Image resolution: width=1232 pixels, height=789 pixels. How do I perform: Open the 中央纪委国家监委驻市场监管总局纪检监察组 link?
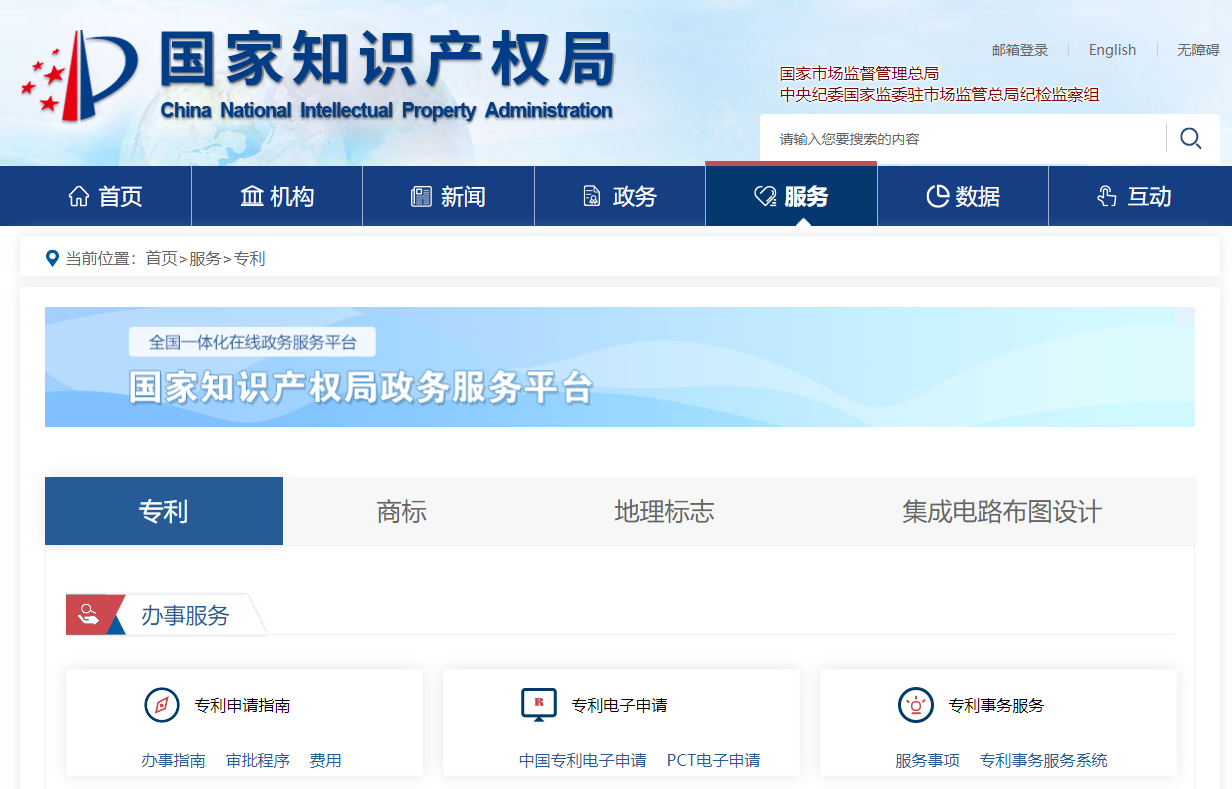[939, 95]
